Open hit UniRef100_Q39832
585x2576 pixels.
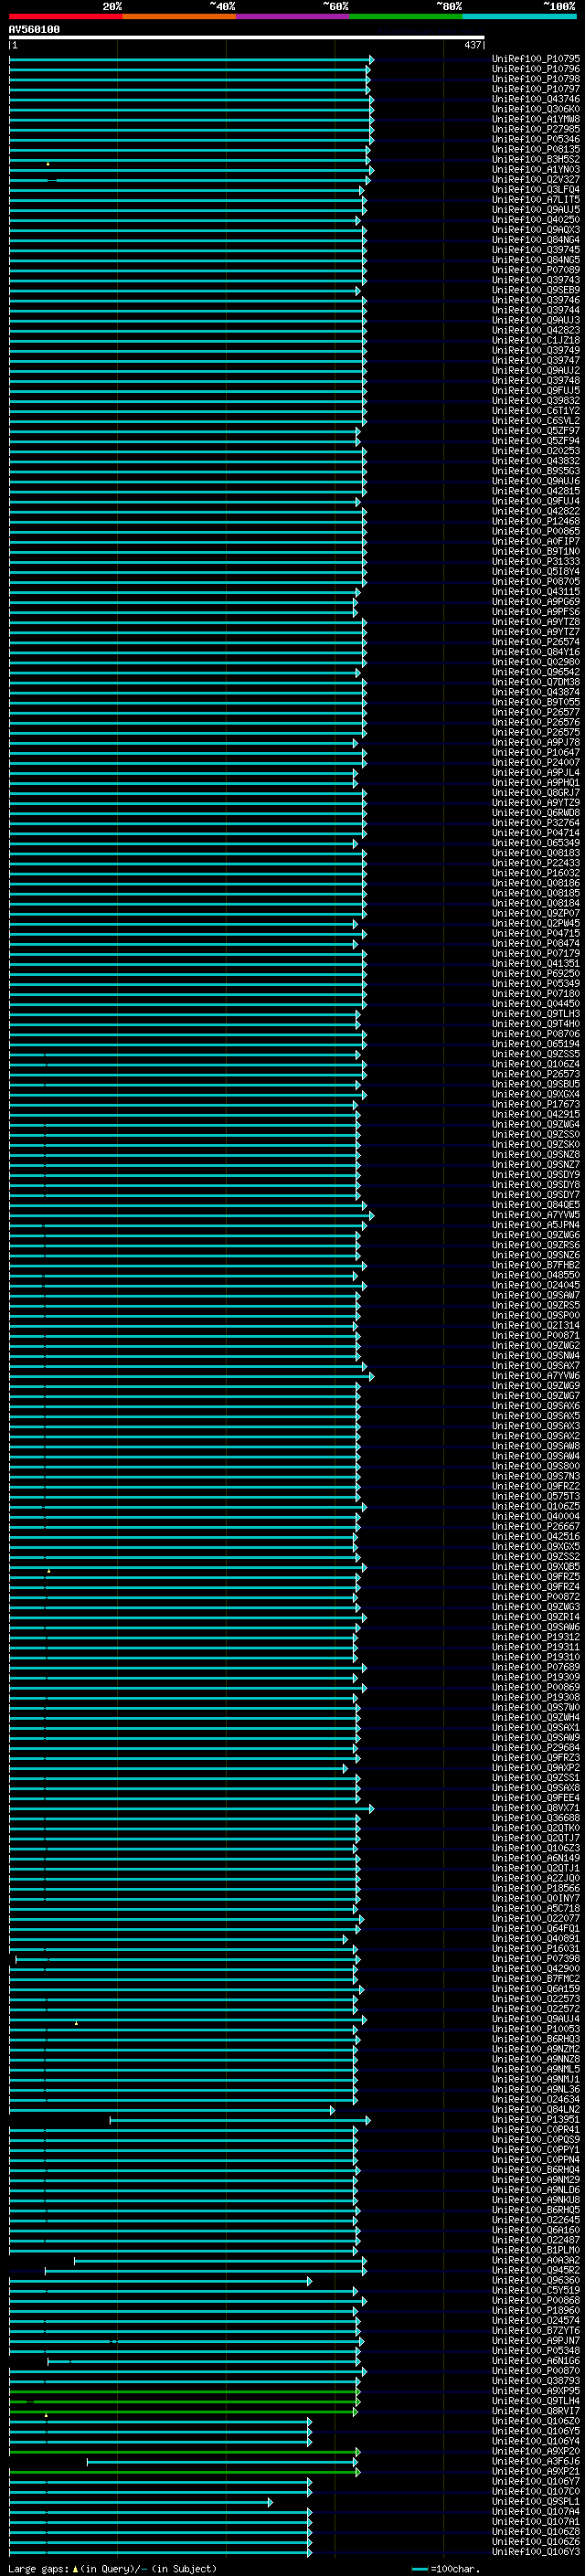(x=536, y=401)
